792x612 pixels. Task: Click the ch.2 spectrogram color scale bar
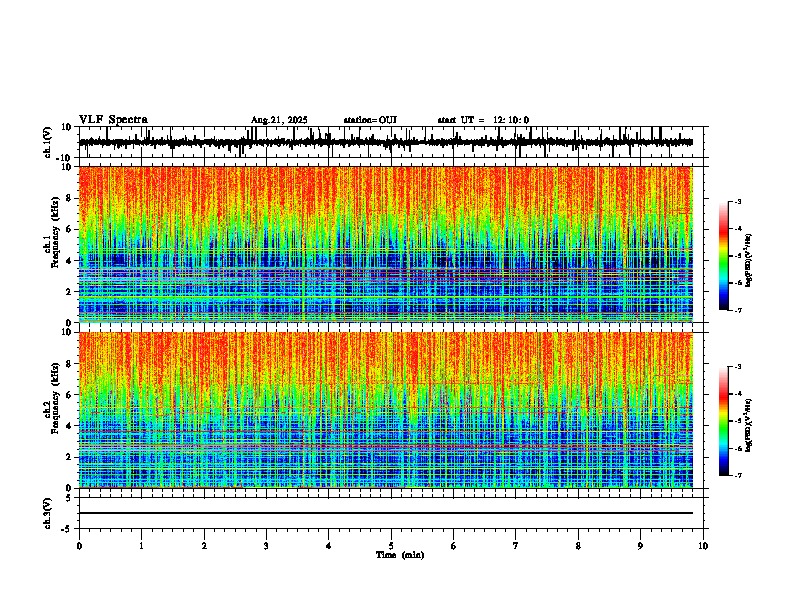coord(723,421)
